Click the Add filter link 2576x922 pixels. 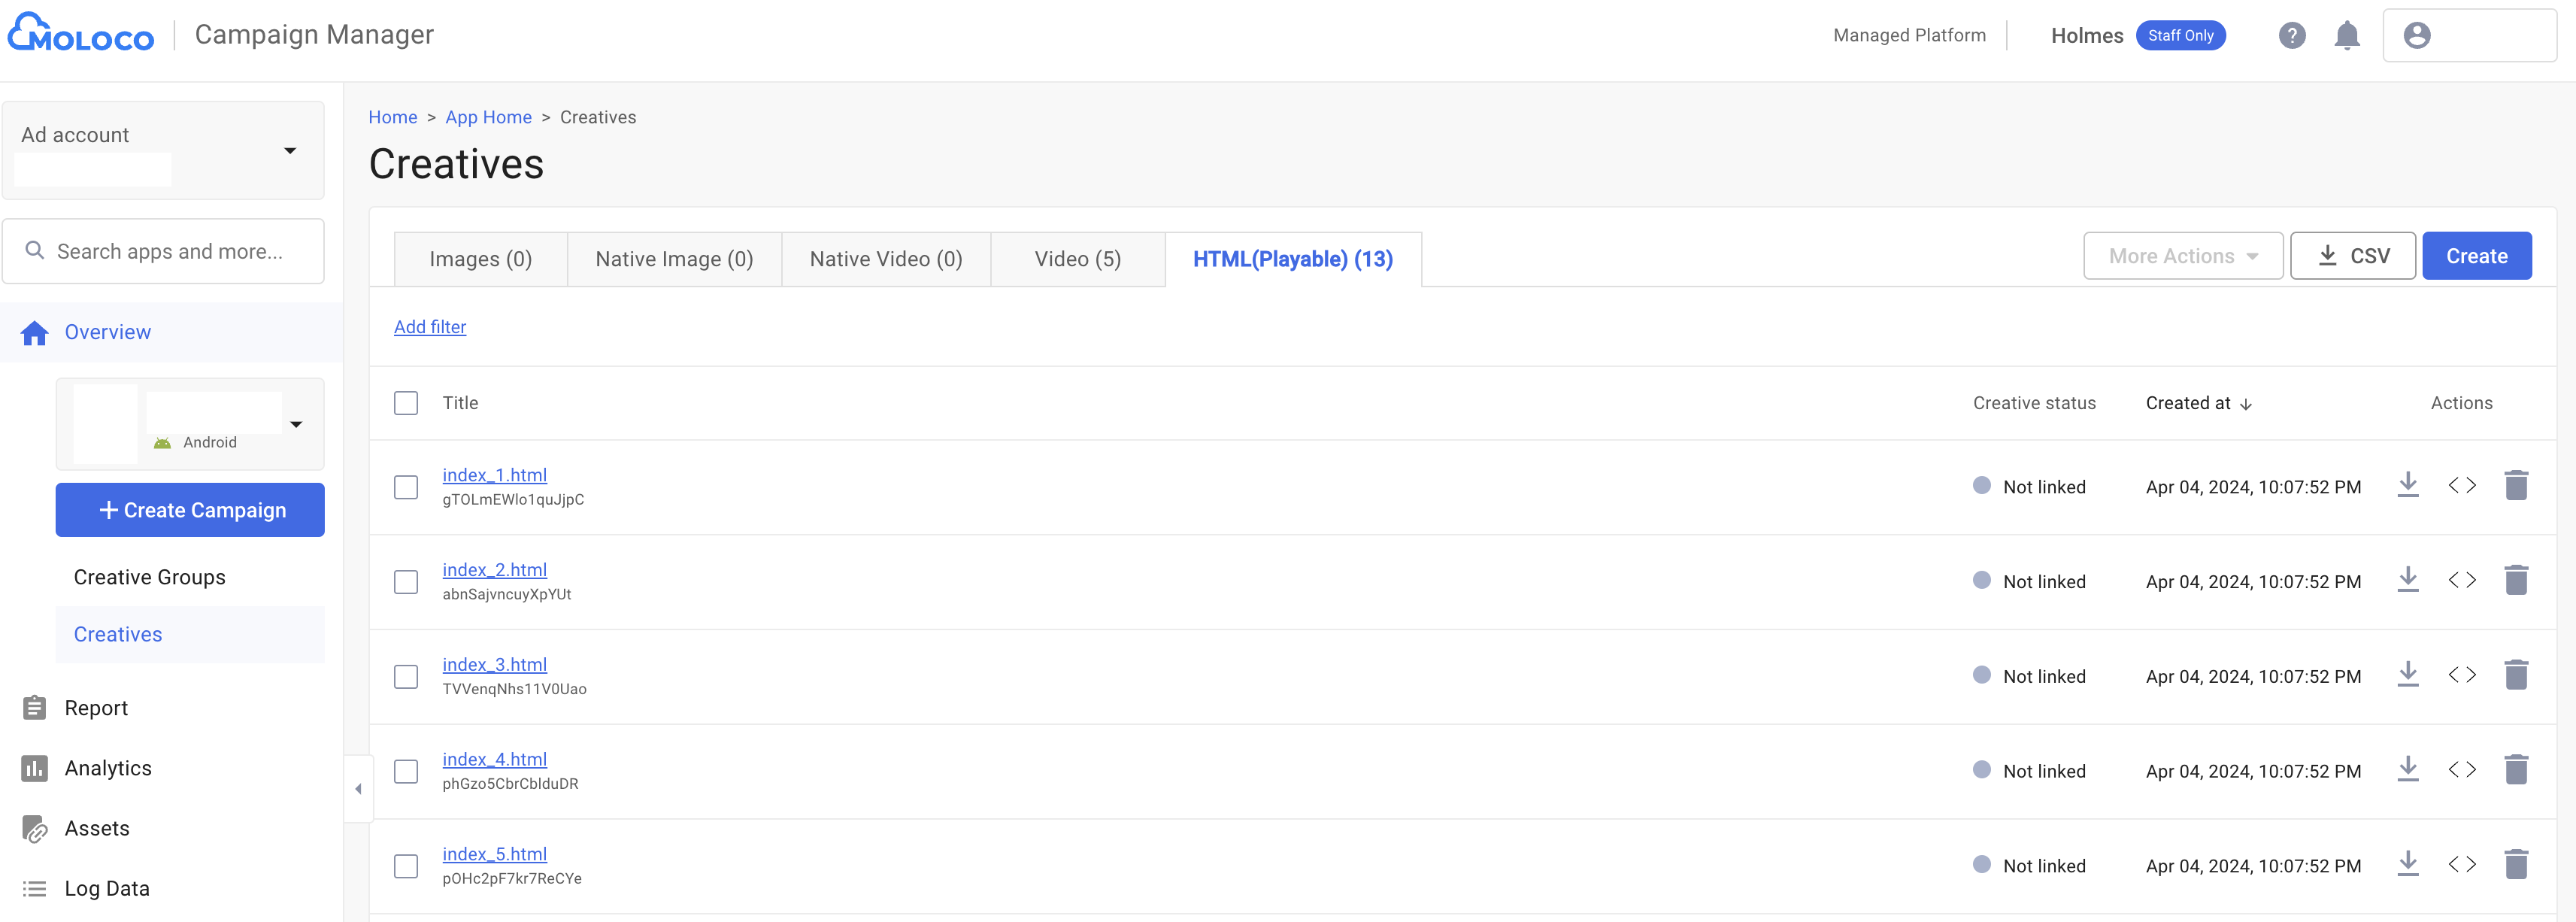[430, 327]
